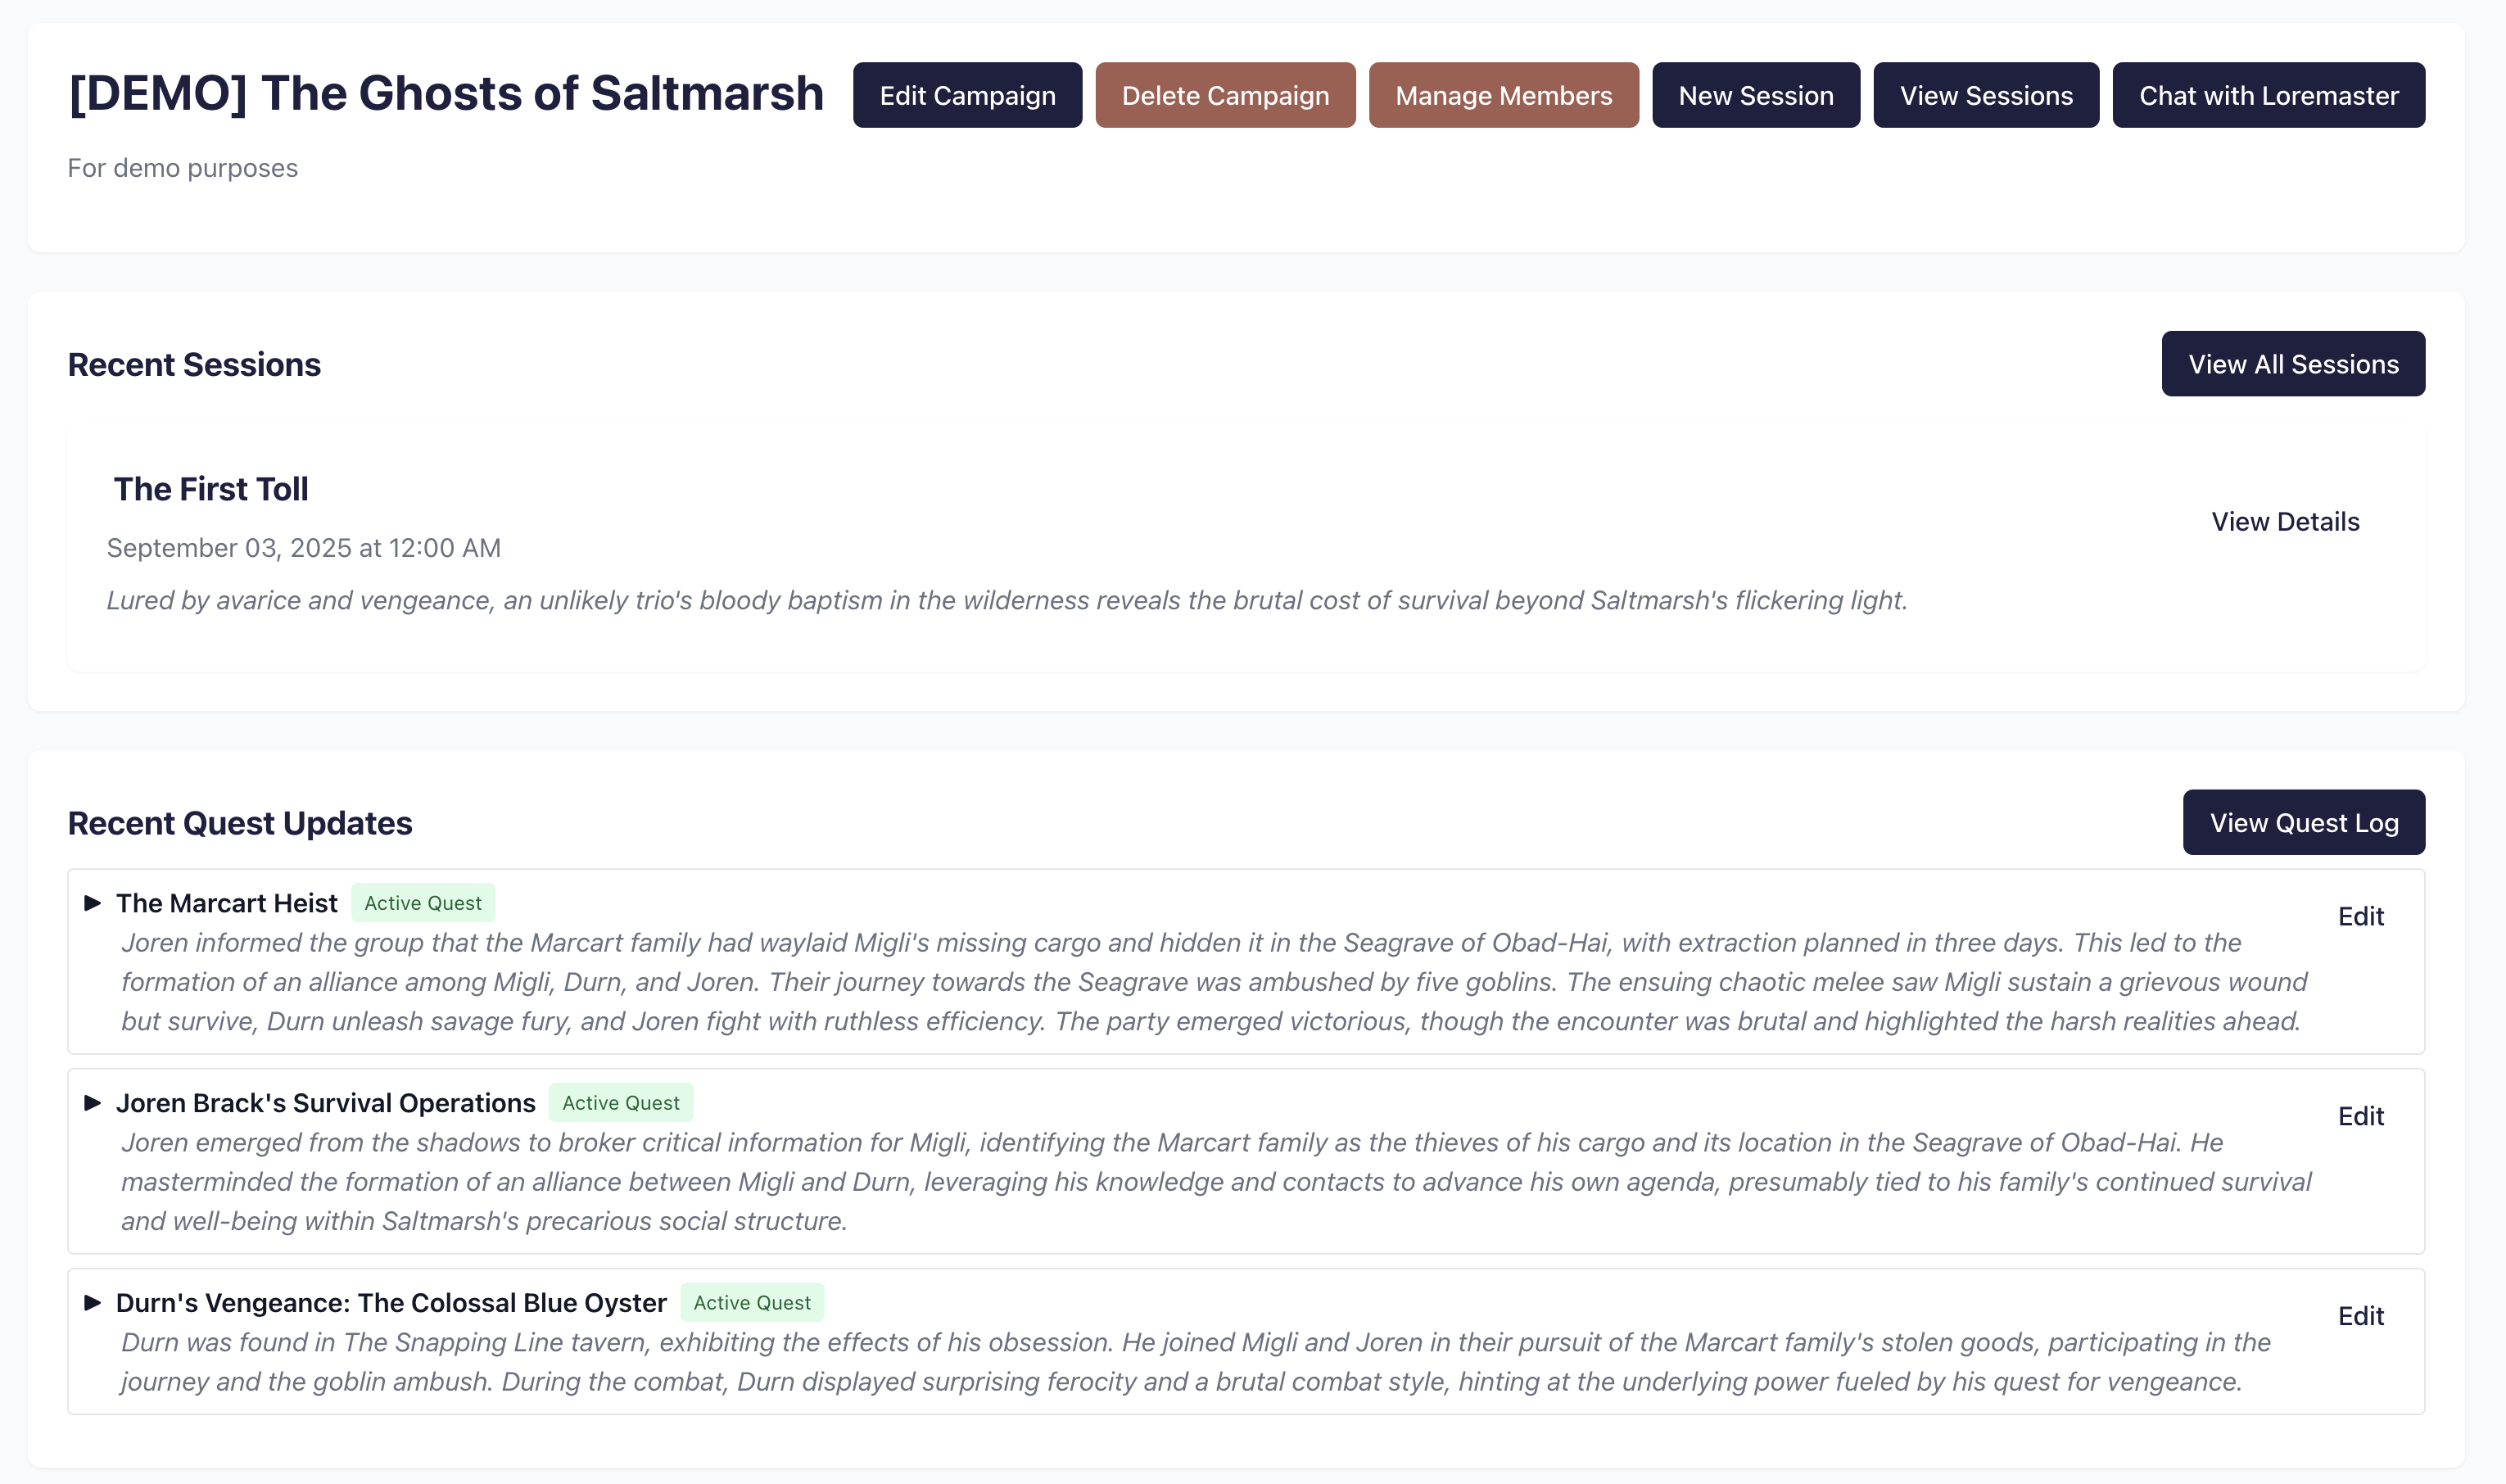Image resolution: width=2506 pixels, height=1484 pixels.
Task: Click Active Quest badge beside Joren Brack's quest
Action: [620, 1103]
